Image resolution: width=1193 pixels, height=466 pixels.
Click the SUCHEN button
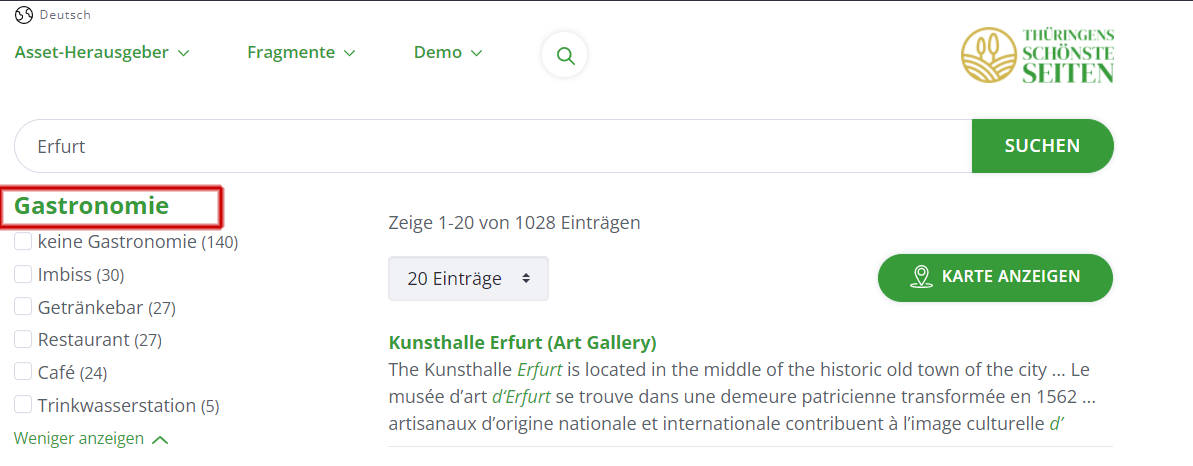click(1042, 146)
